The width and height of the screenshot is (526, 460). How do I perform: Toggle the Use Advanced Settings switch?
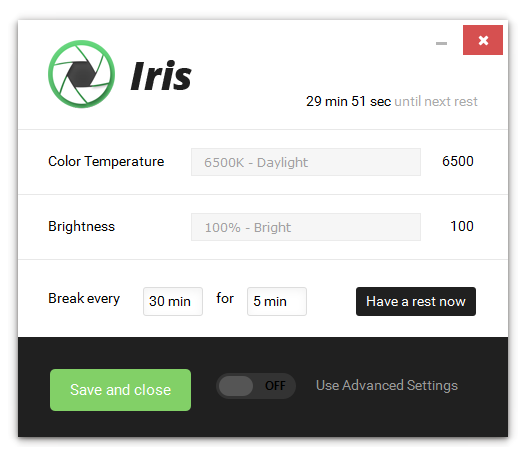coord(256,386)
